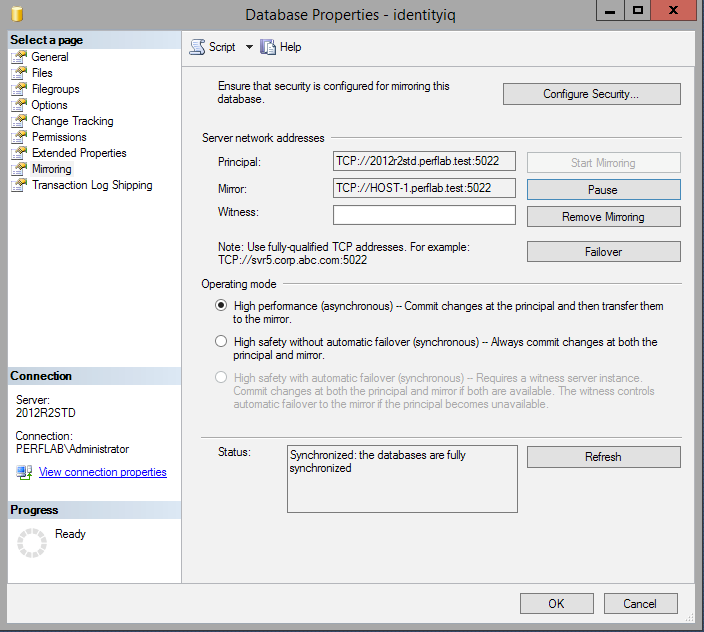Click the Mirror address field
704x632 pixels.
[x=424, y=188]
